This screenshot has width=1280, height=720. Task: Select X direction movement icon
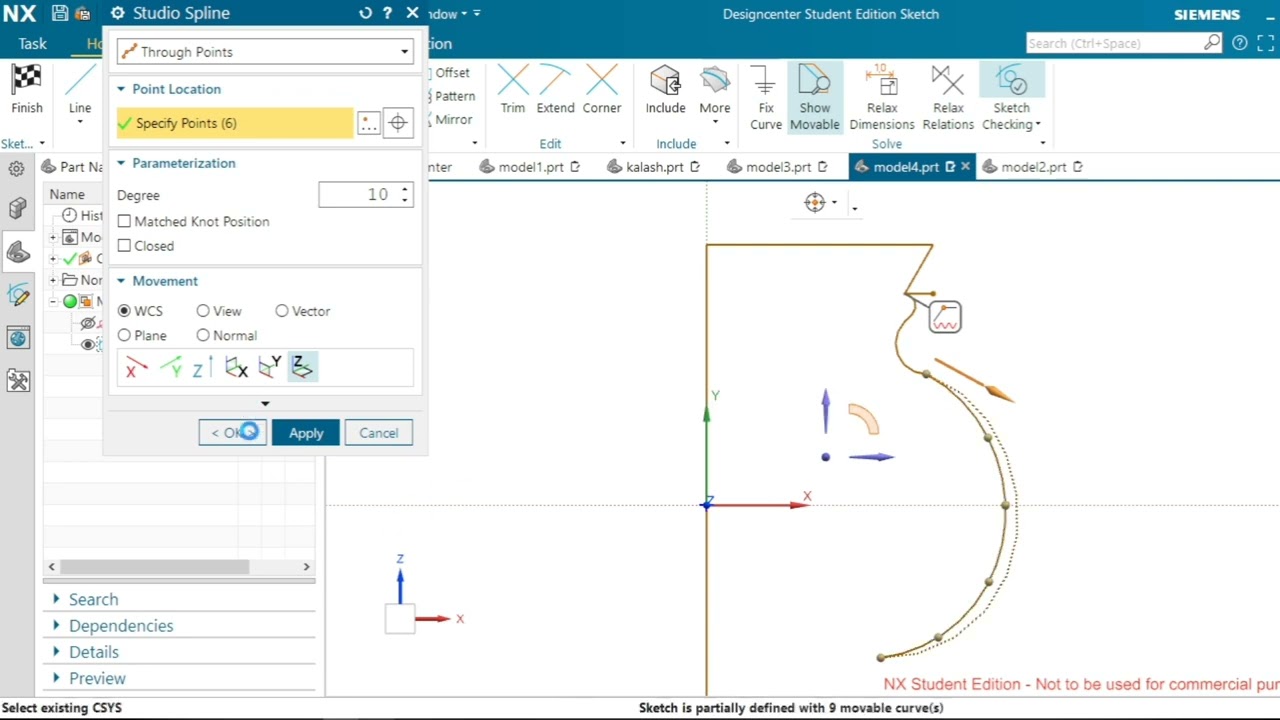point(135,369)
